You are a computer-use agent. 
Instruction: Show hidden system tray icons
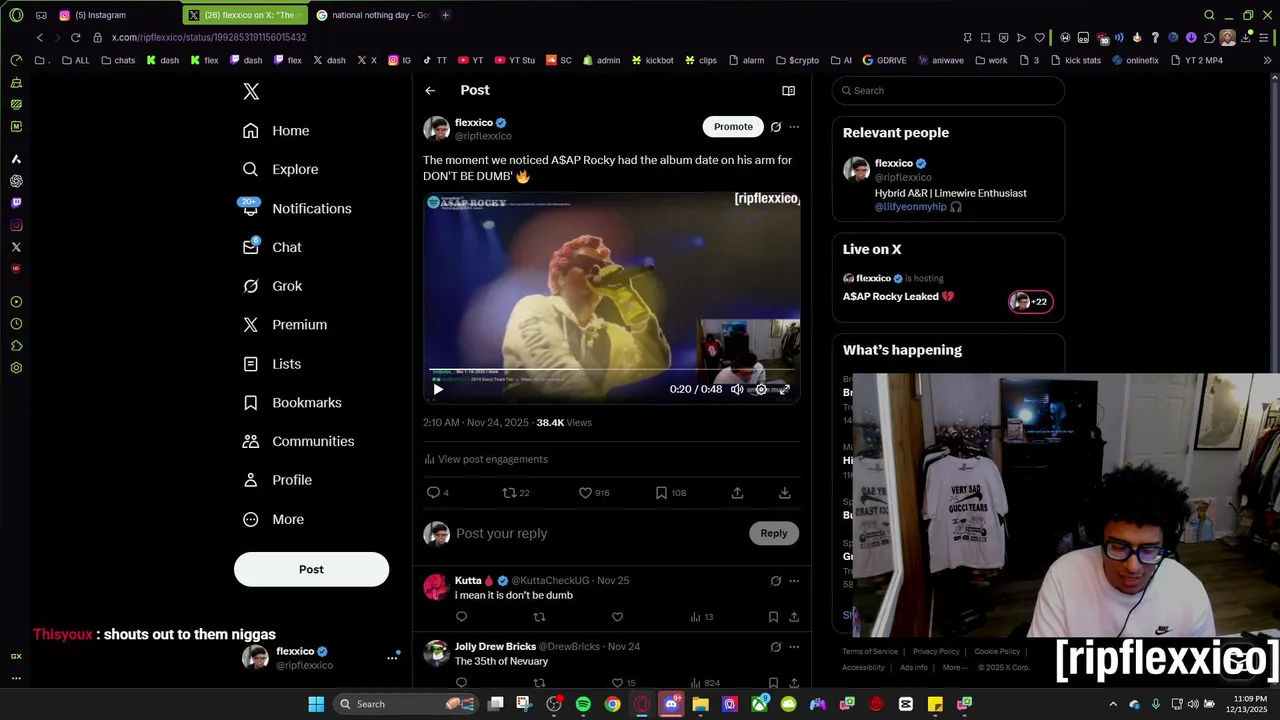coord(1114,704)
